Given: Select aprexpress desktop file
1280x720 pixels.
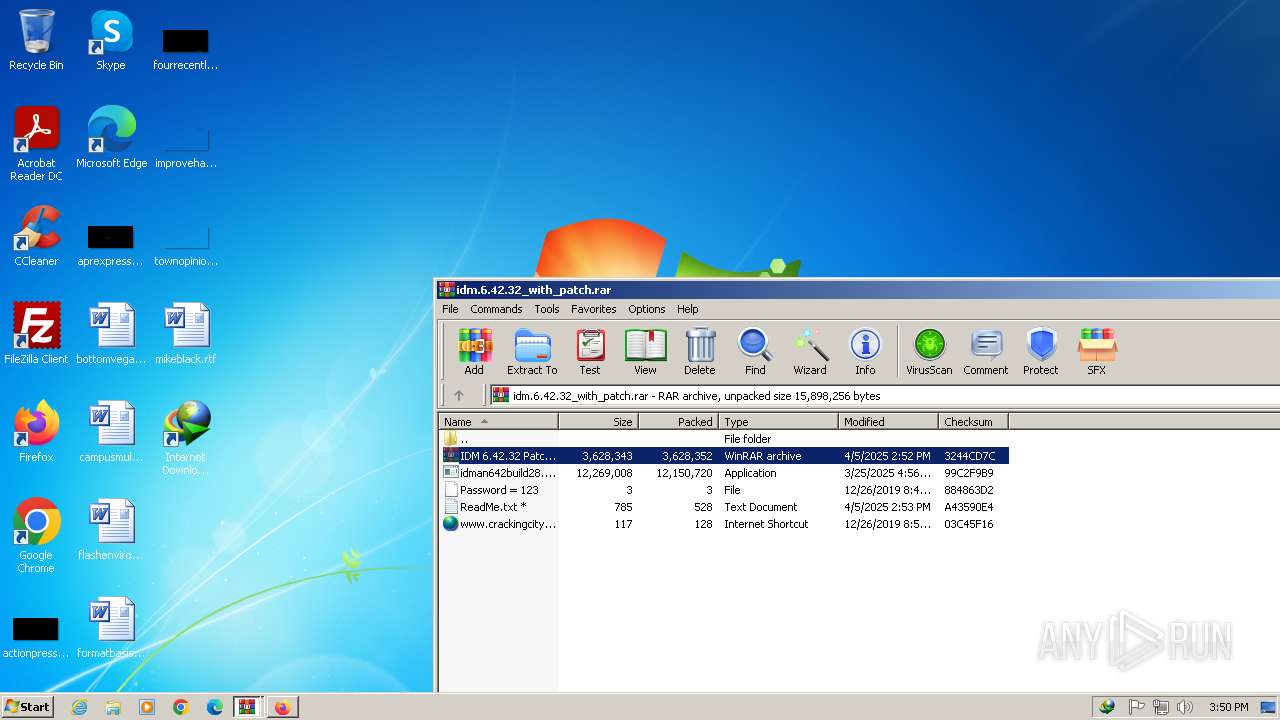Looking at the screenshot, I should click(111, 244).
